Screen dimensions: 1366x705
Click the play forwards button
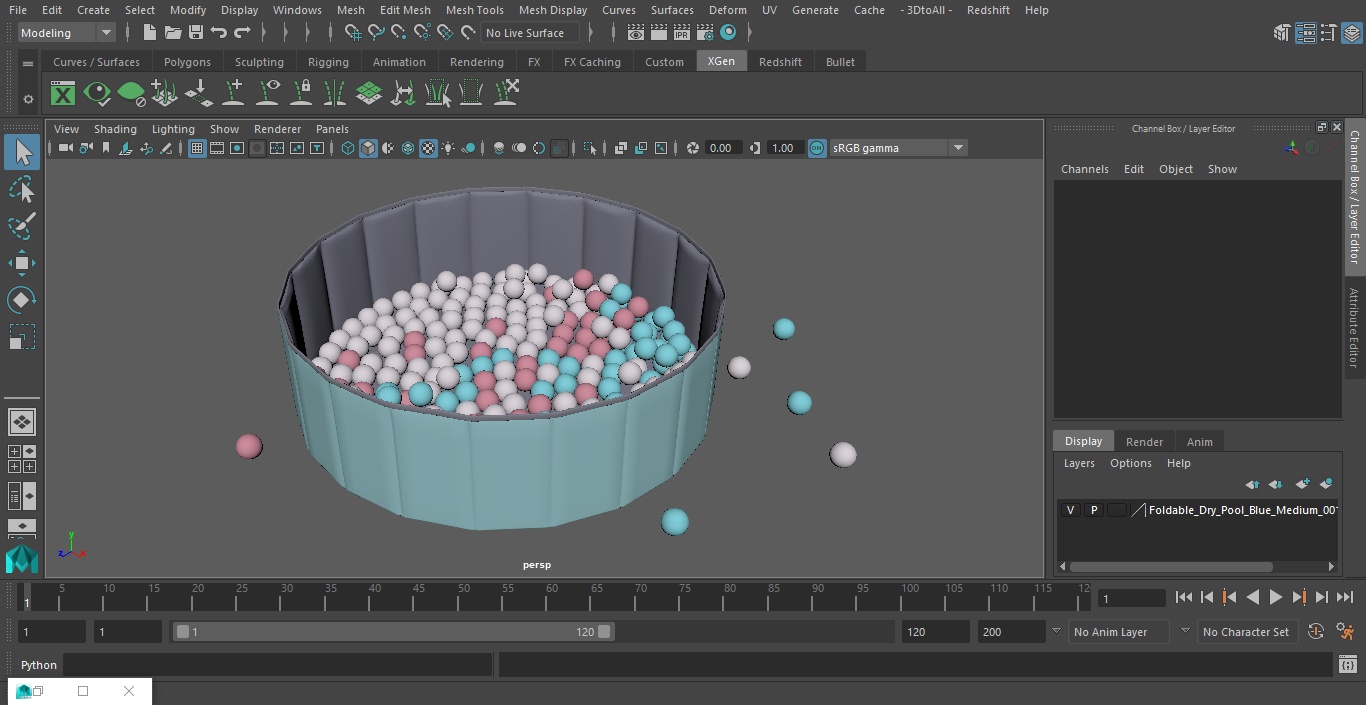[x=1275, y=597]
